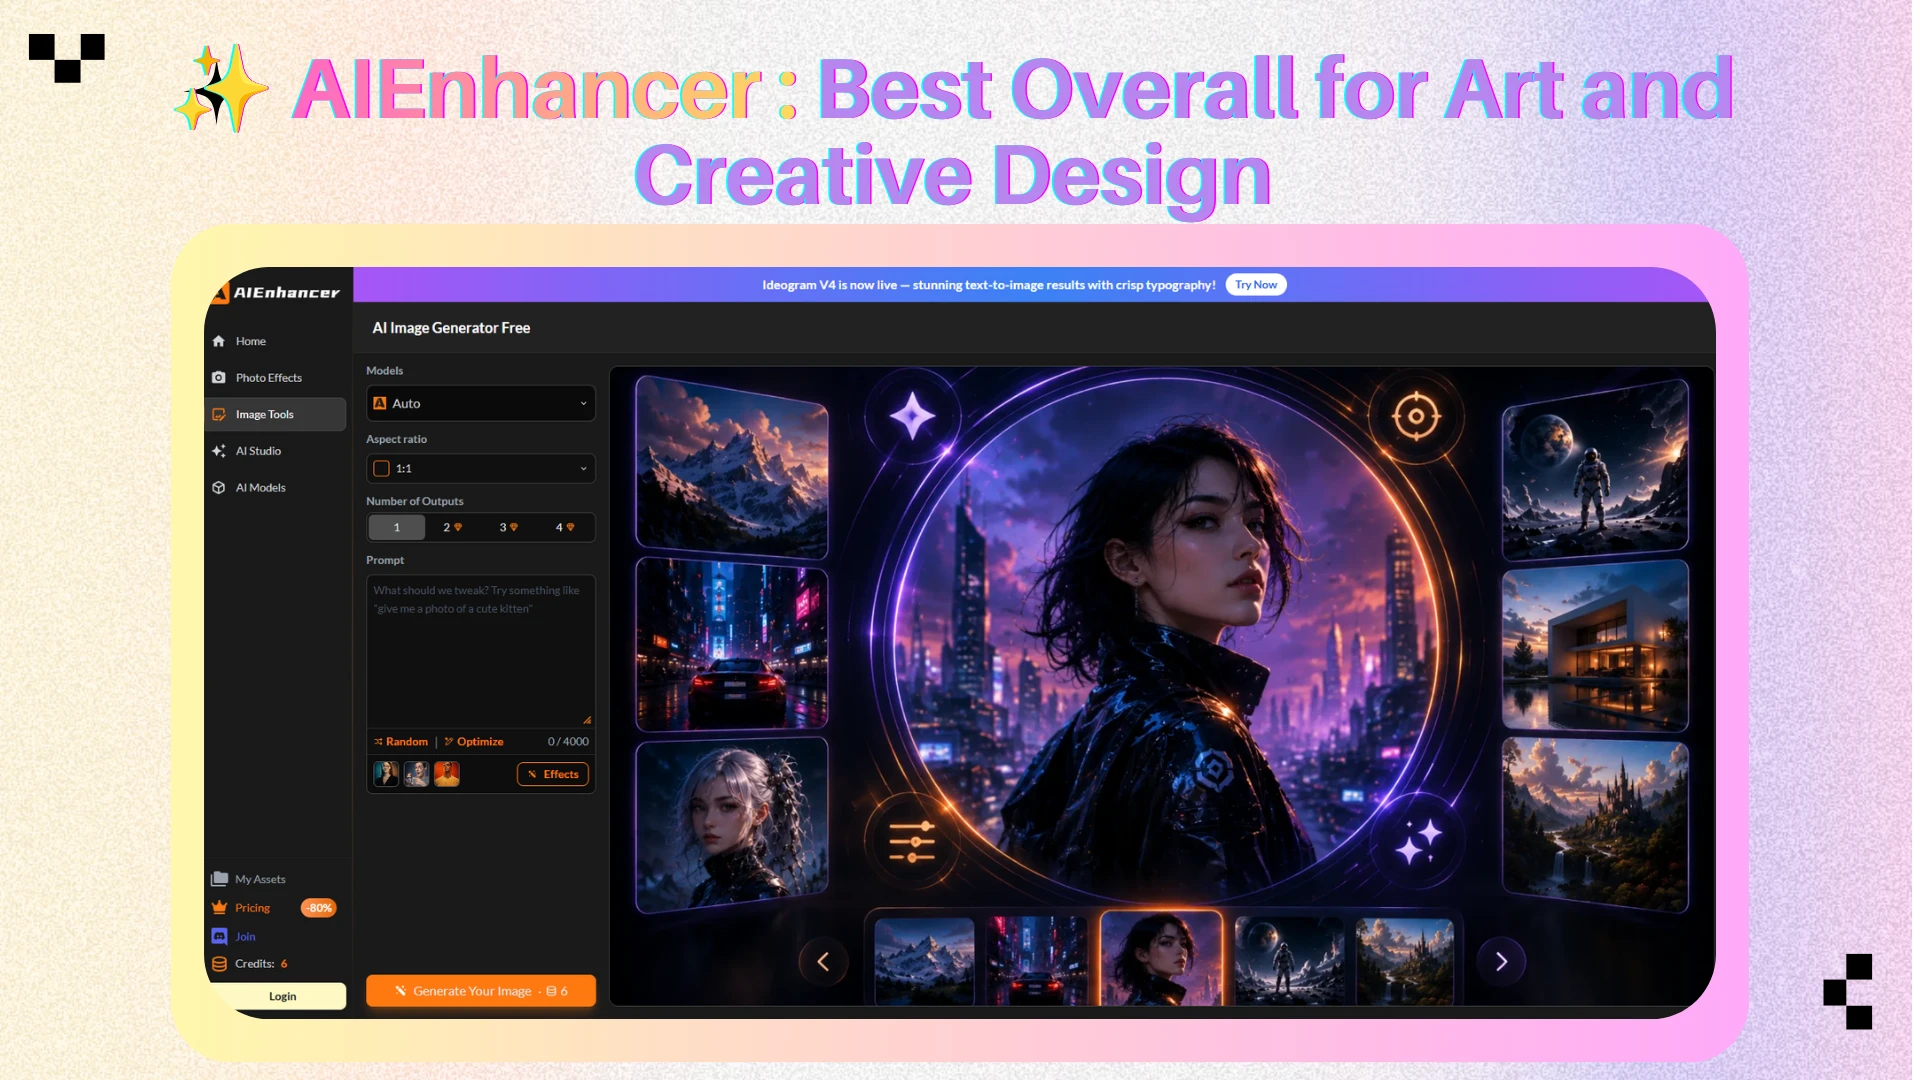The image size is (1920, 1080).
Task: Click the sliders adjustment icon in hero
Action: 912,842
